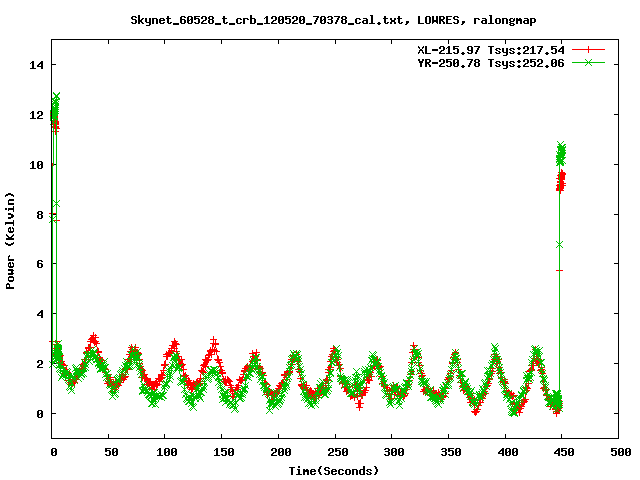
Task: Click the Time(Seconds) x-axis label
Action: click(333, 471)
